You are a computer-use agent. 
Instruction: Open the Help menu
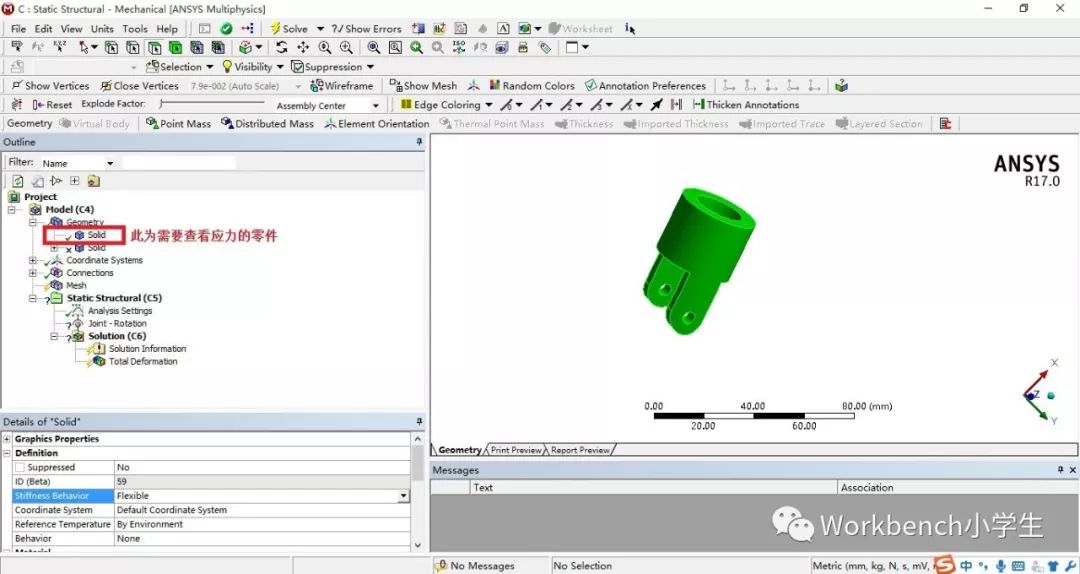[x=167, y=29]
